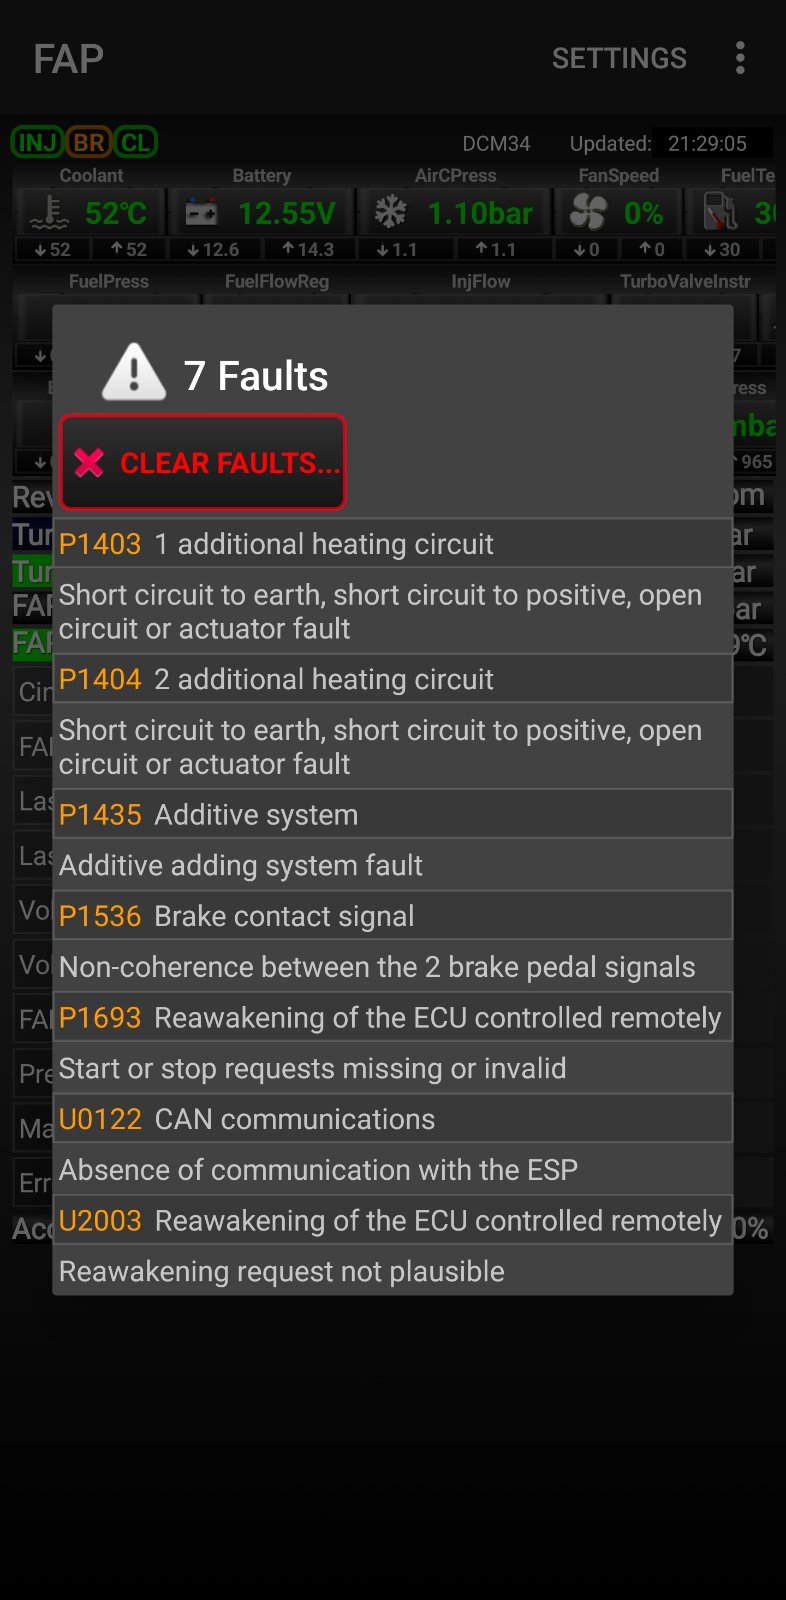
Task: Open the SETTINGS menu
Action: coord(619,58)
